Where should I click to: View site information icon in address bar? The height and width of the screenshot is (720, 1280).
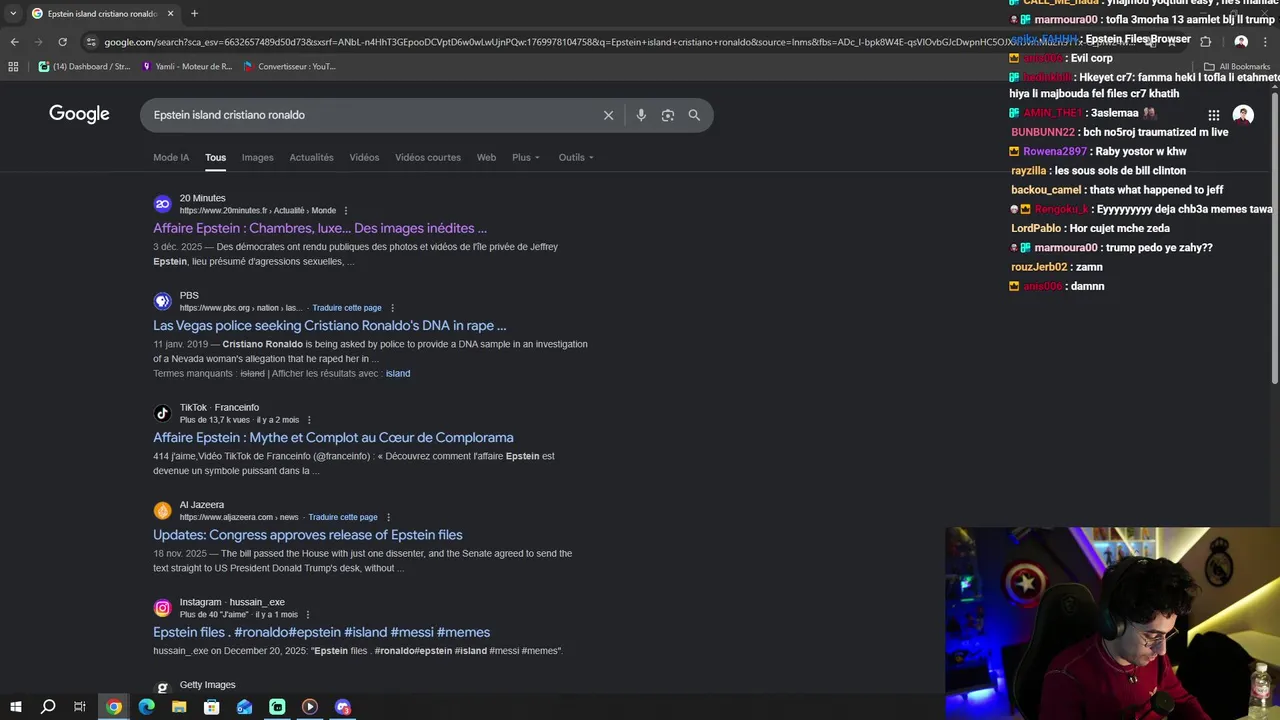pyautogui.click(x=91, y=42)
